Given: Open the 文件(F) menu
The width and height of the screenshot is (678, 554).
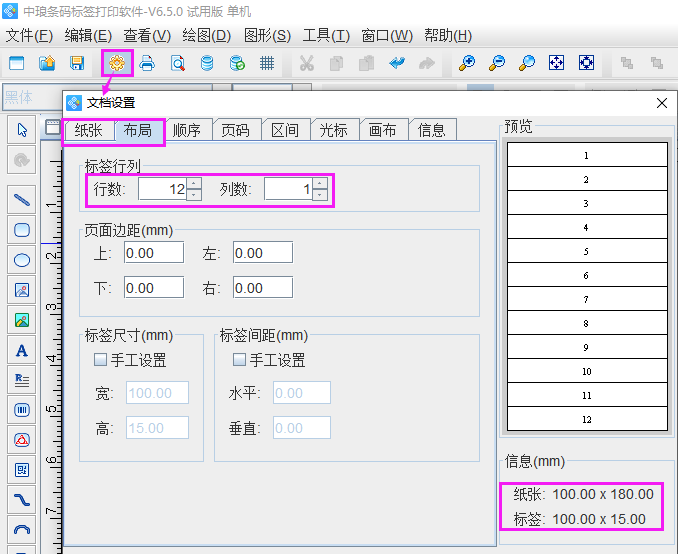Looking at the screenshot, I should 29,36.
